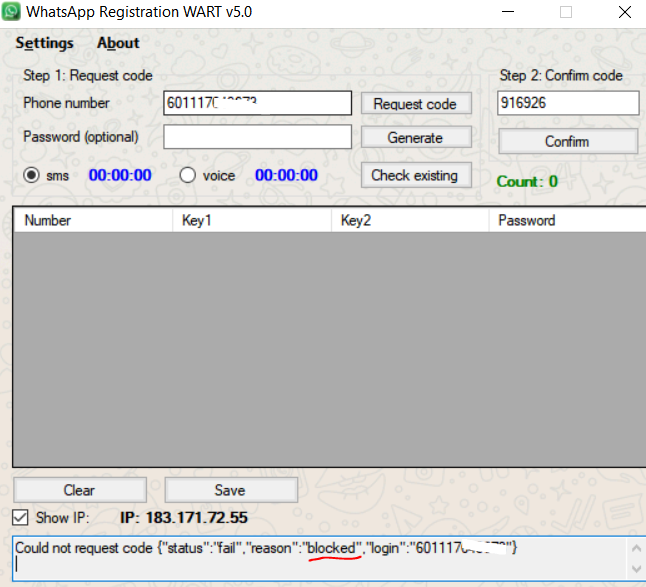
Task: Toggle the Show IP checkbox
Action: [20, 518]
